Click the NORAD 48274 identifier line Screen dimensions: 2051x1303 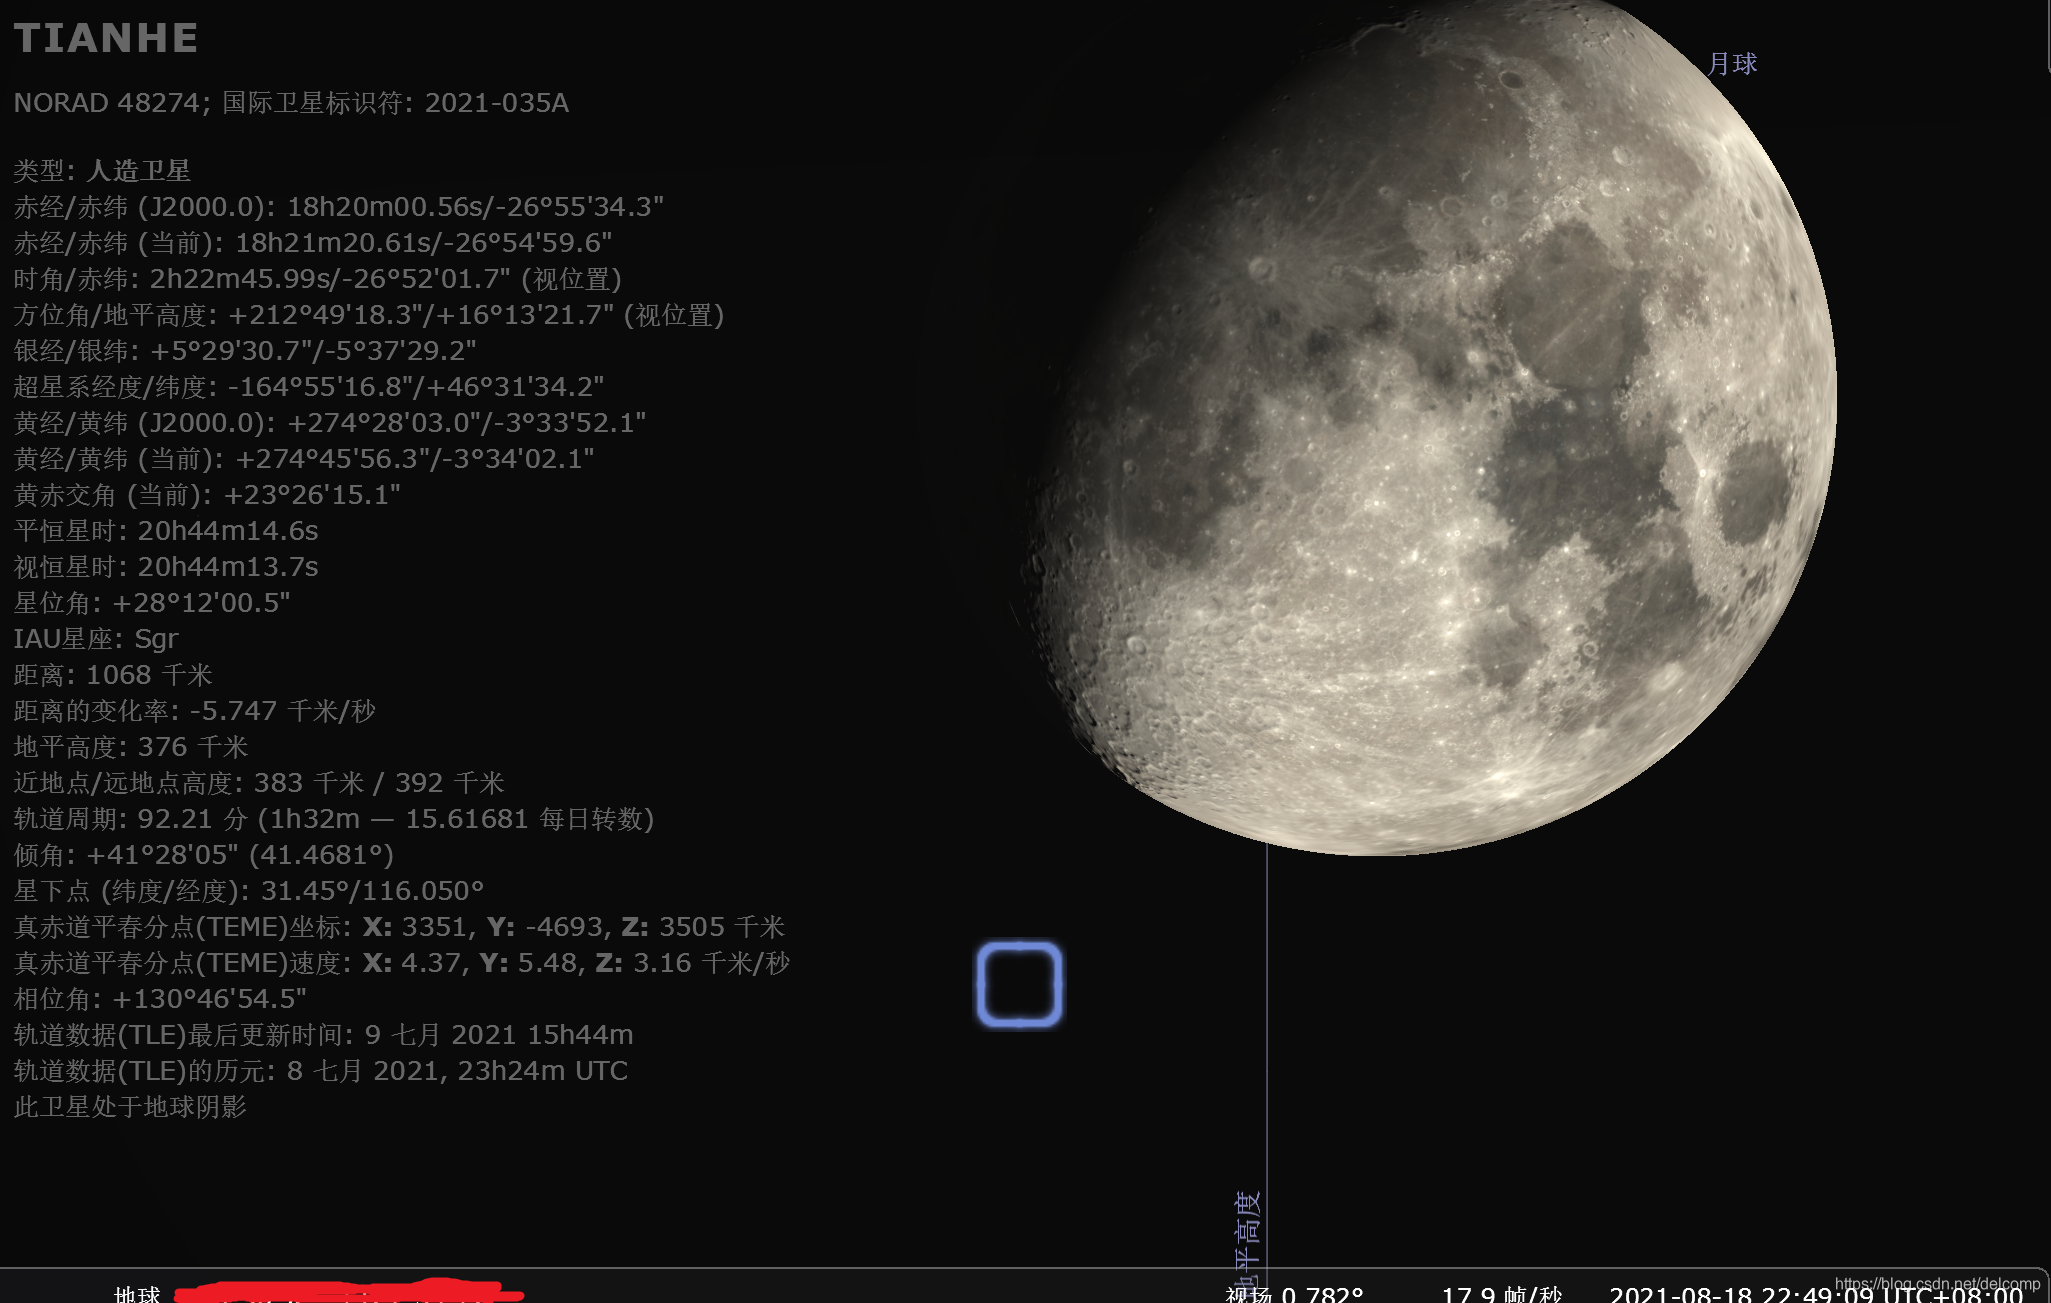(291, 103)
